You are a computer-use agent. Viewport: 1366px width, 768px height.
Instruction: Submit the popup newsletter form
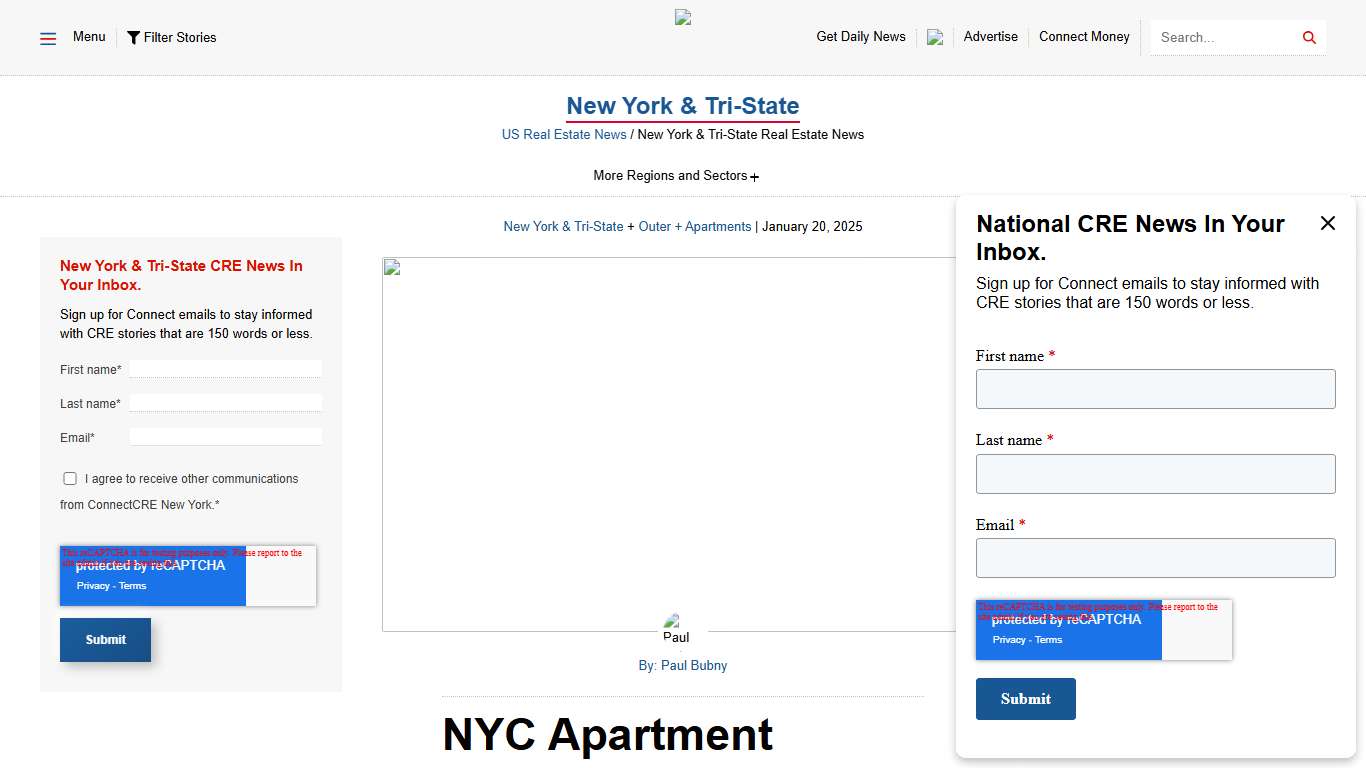1026,698
